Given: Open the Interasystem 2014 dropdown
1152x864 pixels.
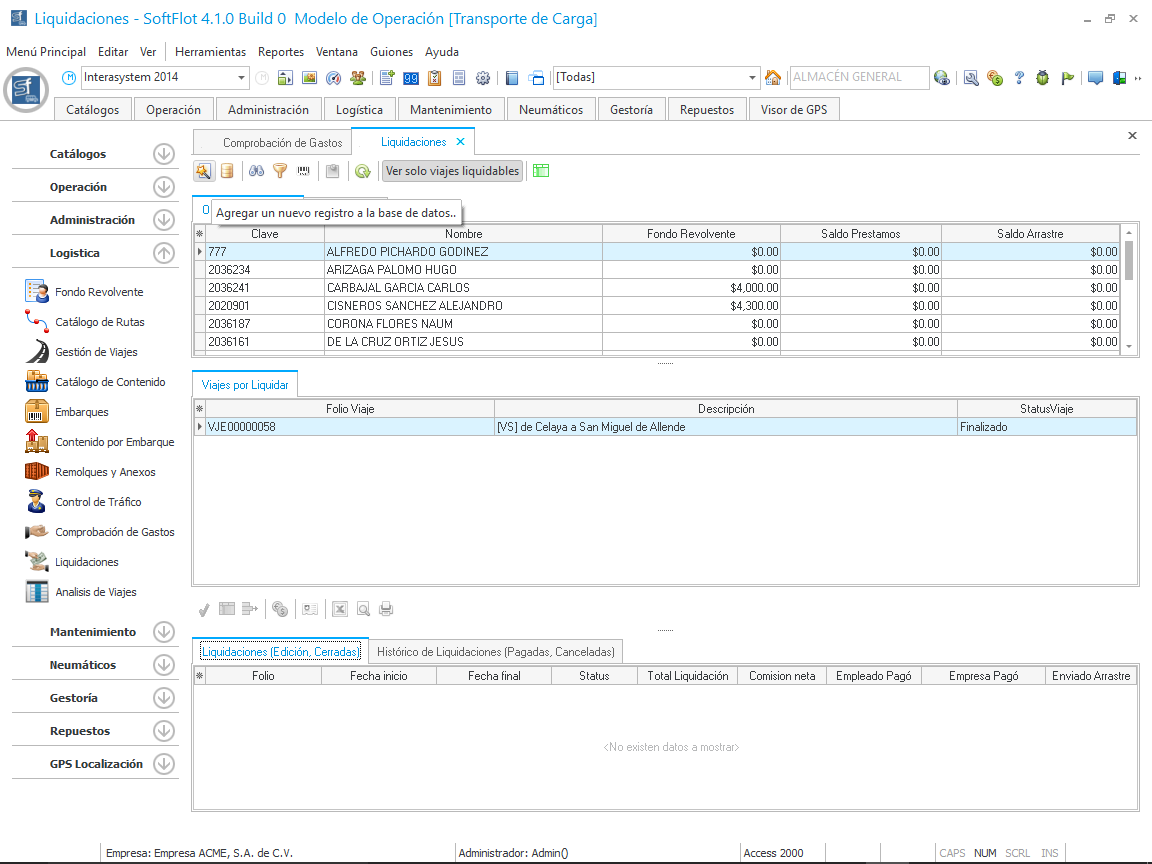Looking at the screenshot, I should (242, 78).
